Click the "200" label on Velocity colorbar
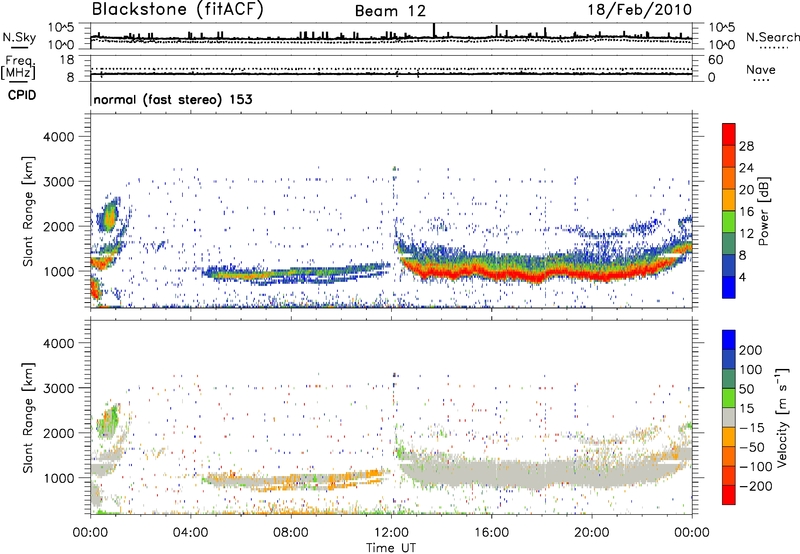 [751, 350]
